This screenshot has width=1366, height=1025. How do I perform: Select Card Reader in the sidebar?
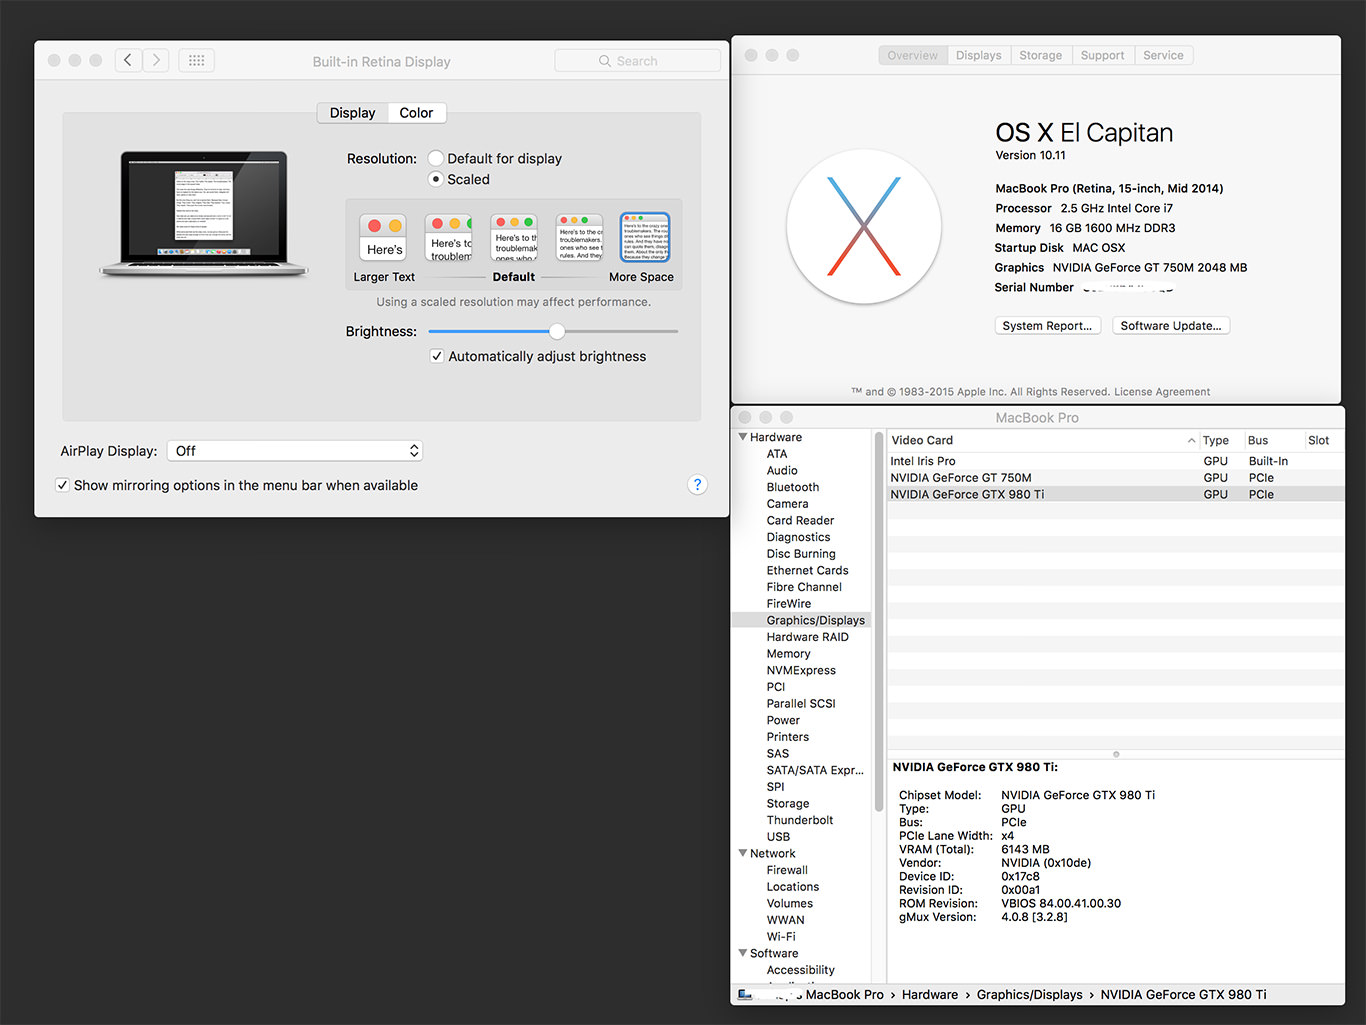(x=800, y=521)
